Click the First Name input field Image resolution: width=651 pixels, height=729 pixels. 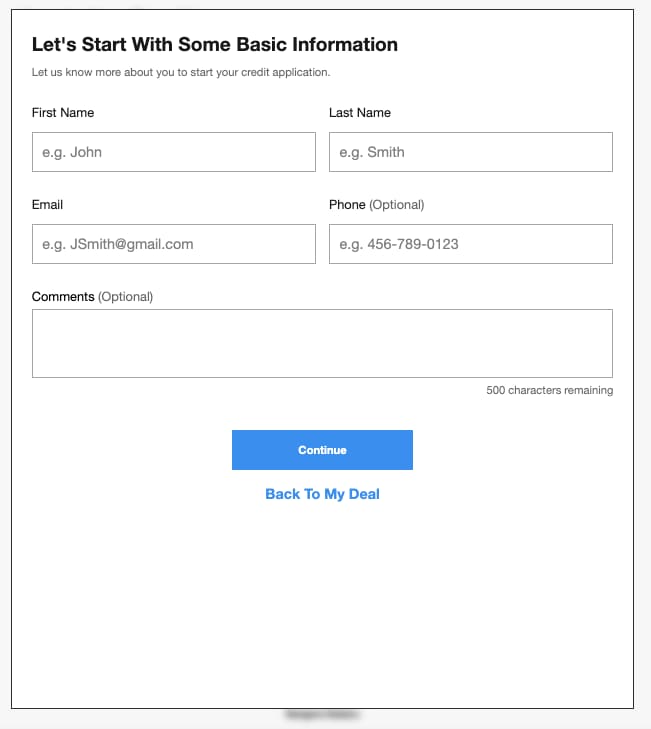click(x=173, y=152)
